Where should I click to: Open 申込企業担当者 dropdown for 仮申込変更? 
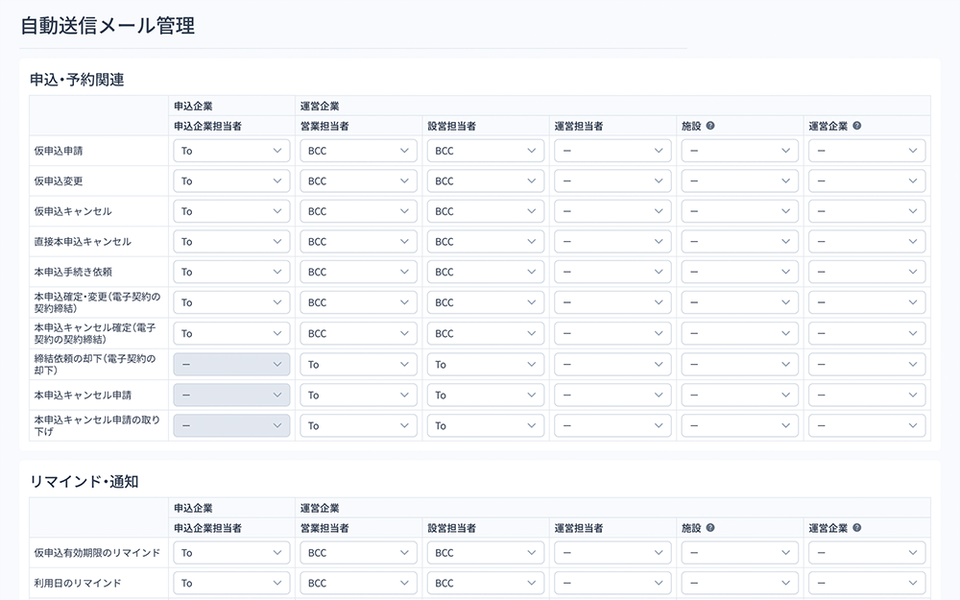click(231, 181)
